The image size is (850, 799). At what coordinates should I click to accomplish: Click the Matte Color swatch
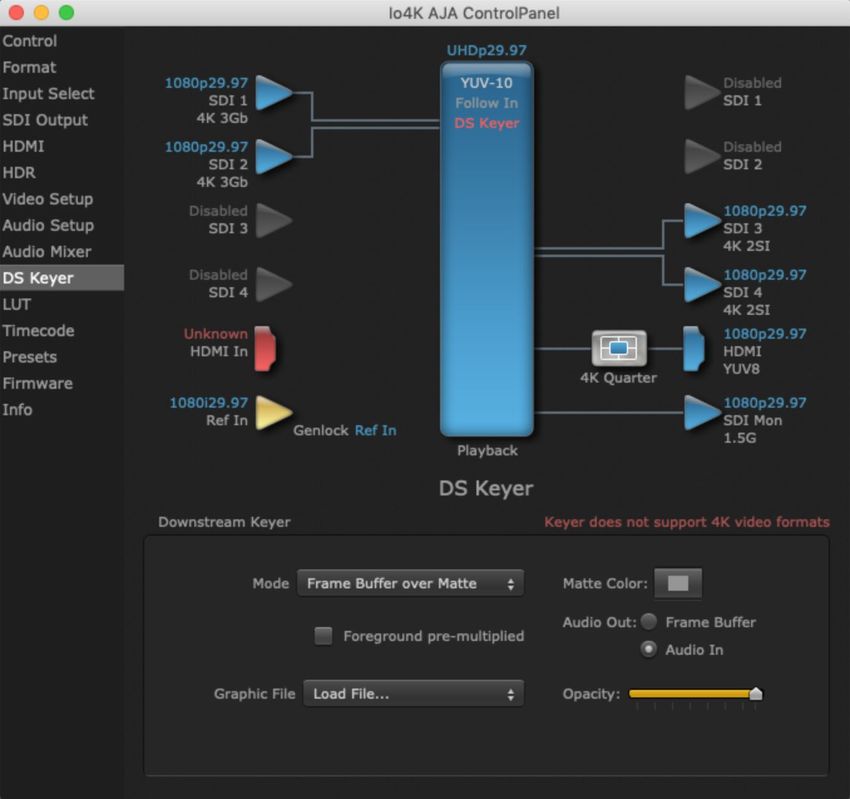click(678, 583)
